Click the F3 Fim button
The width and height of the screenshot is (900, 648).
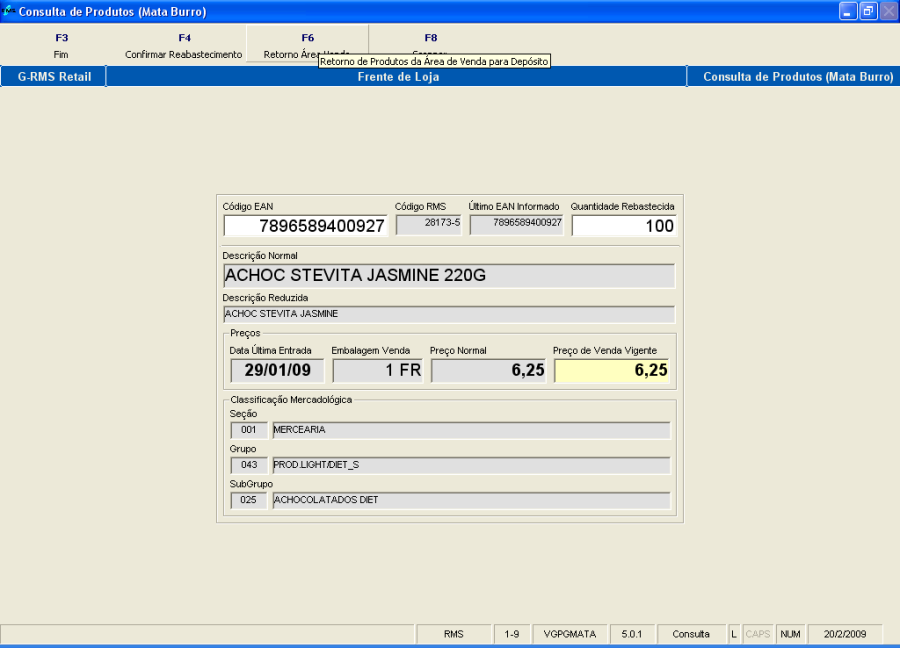click(x=61, y=46)
